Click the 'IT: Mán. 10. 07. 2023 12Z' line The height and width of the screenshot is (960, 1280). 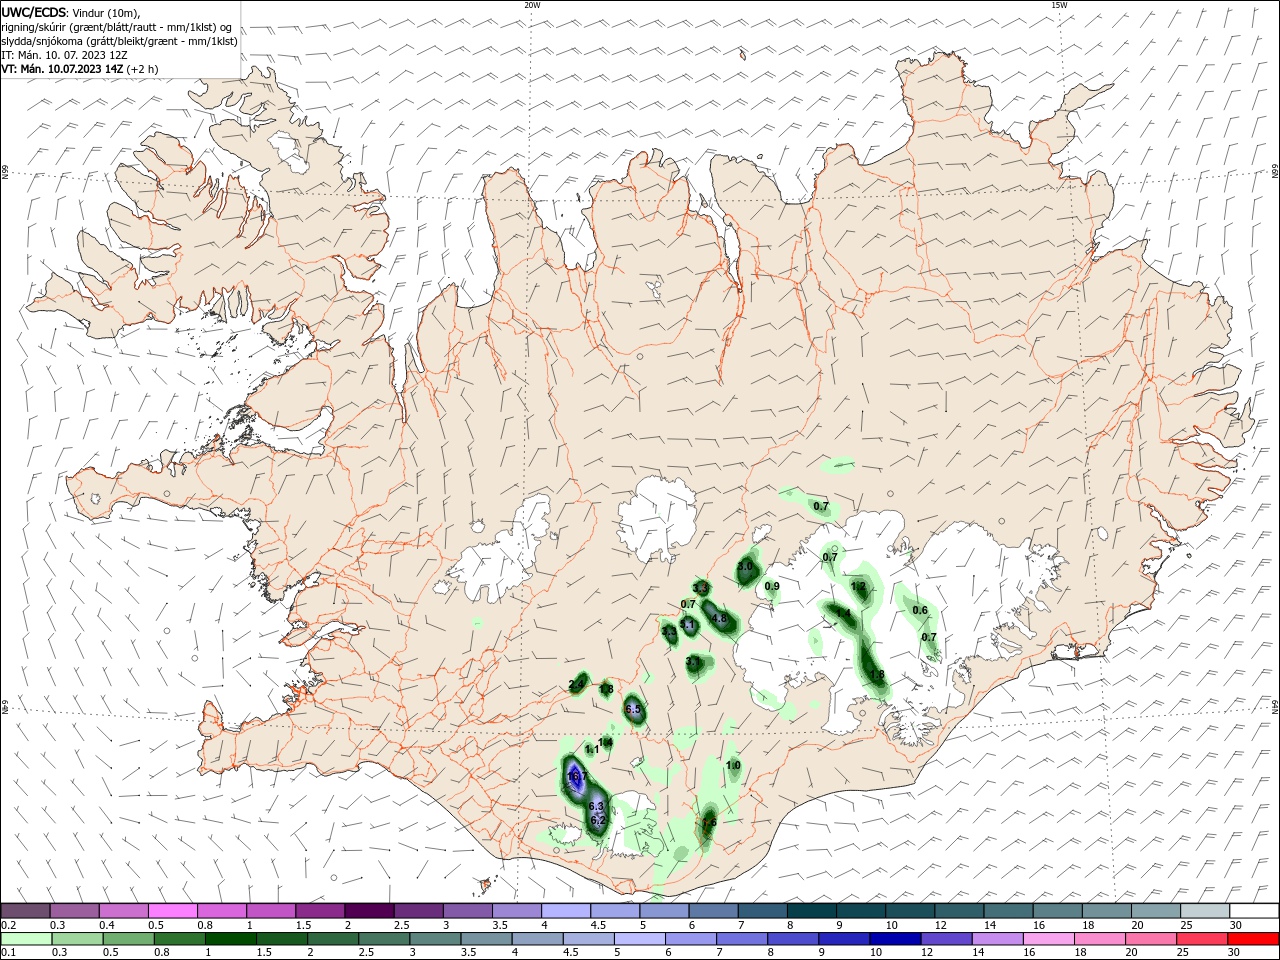[66, 55]
